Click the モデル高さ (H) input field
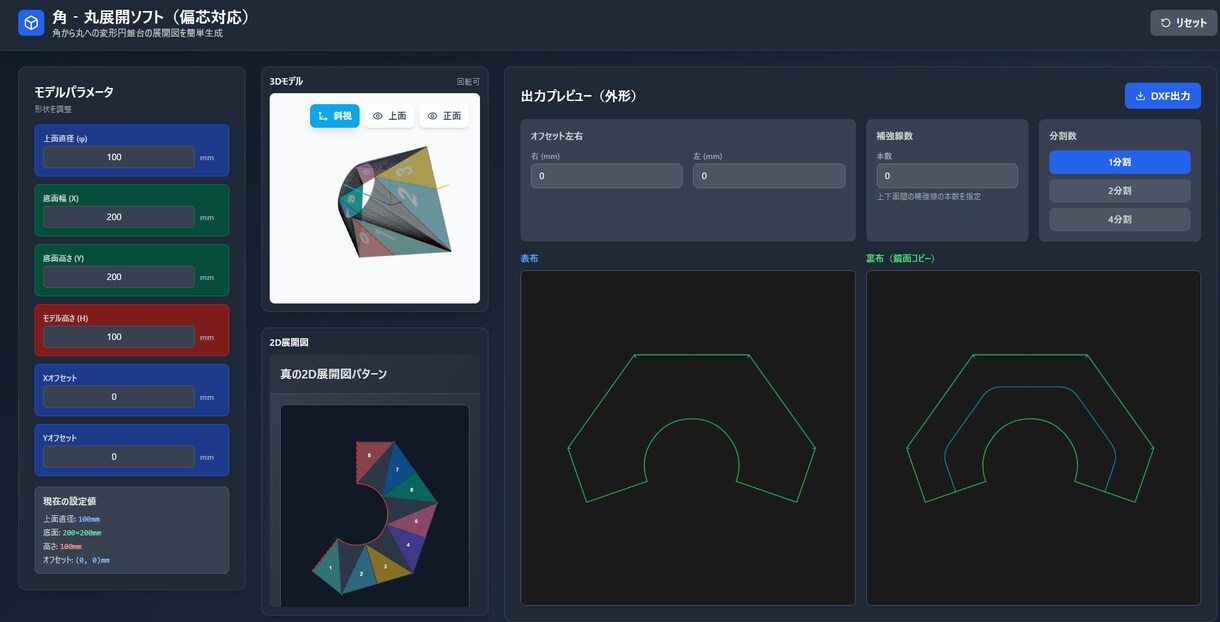 coord(118,337)
